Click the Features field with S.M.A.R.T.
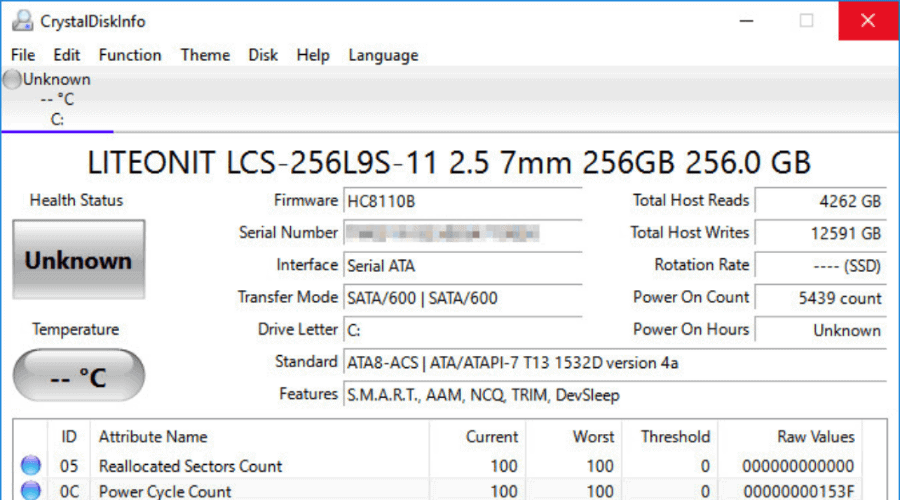 coord(615,395)
